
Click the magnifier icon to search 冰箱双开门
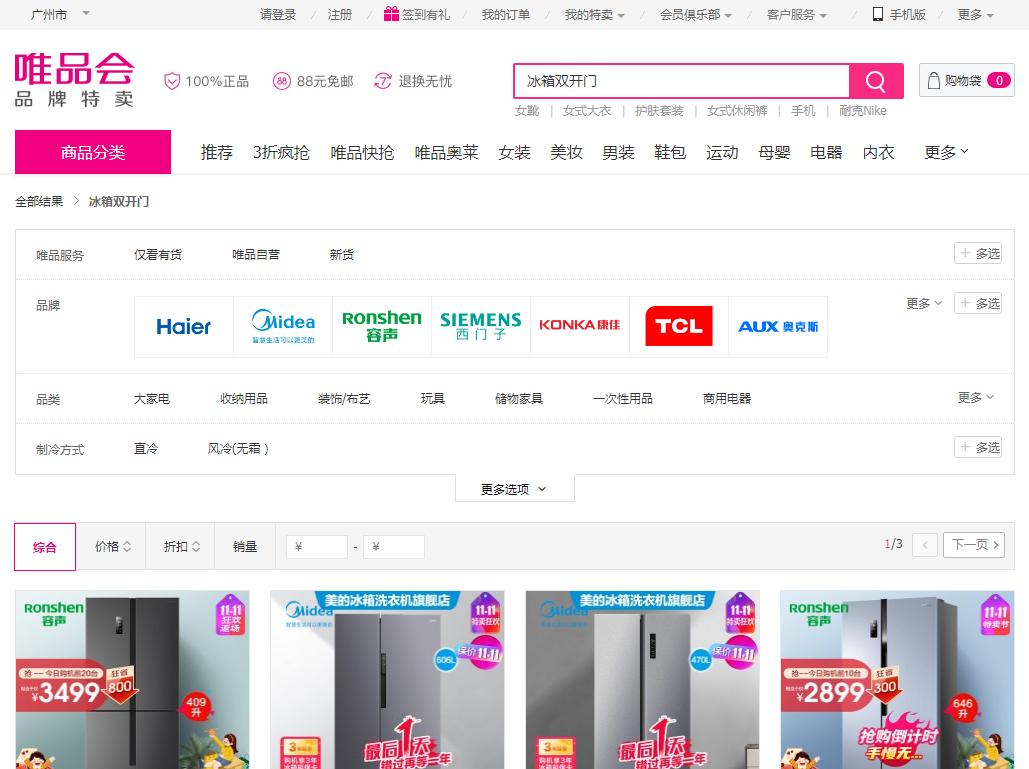[875, 80]
